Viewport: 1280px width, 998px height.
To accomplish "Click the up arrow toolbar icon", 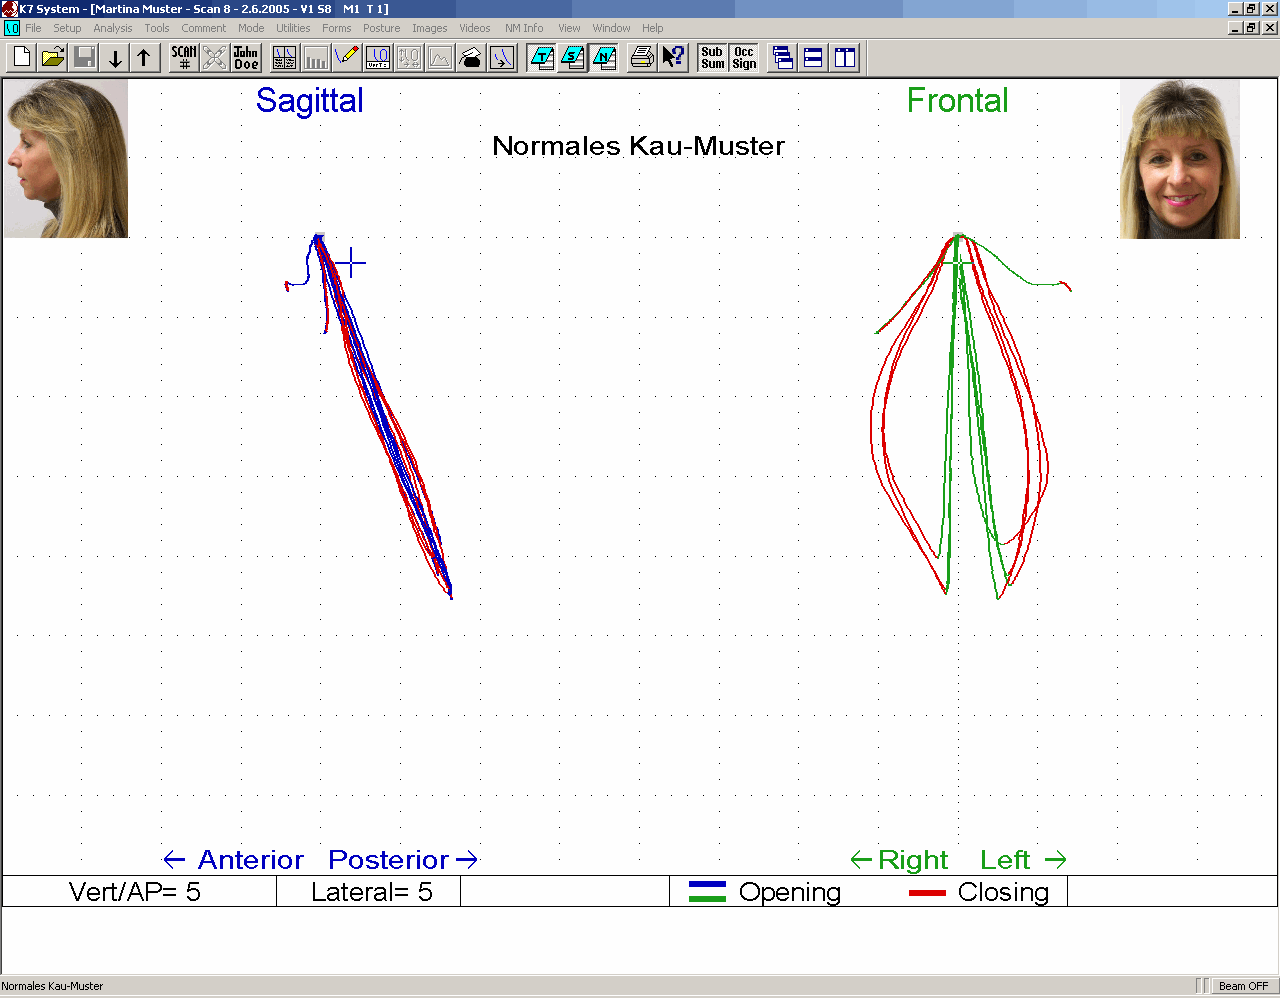I will point(144,58).
